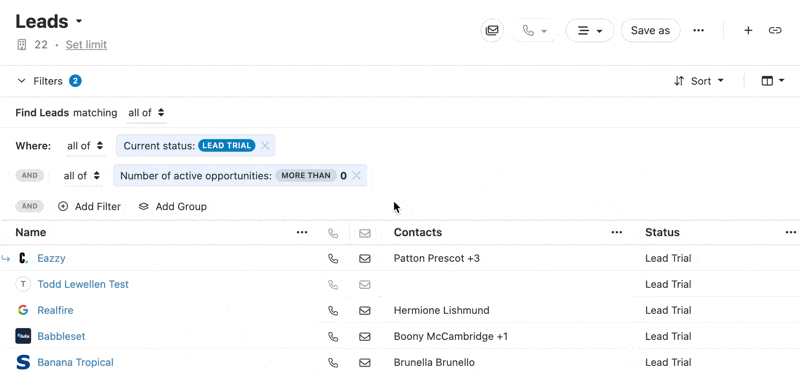Open Name column options ellipsis
This screenshot has width=800, height=380.
point(302,233)
